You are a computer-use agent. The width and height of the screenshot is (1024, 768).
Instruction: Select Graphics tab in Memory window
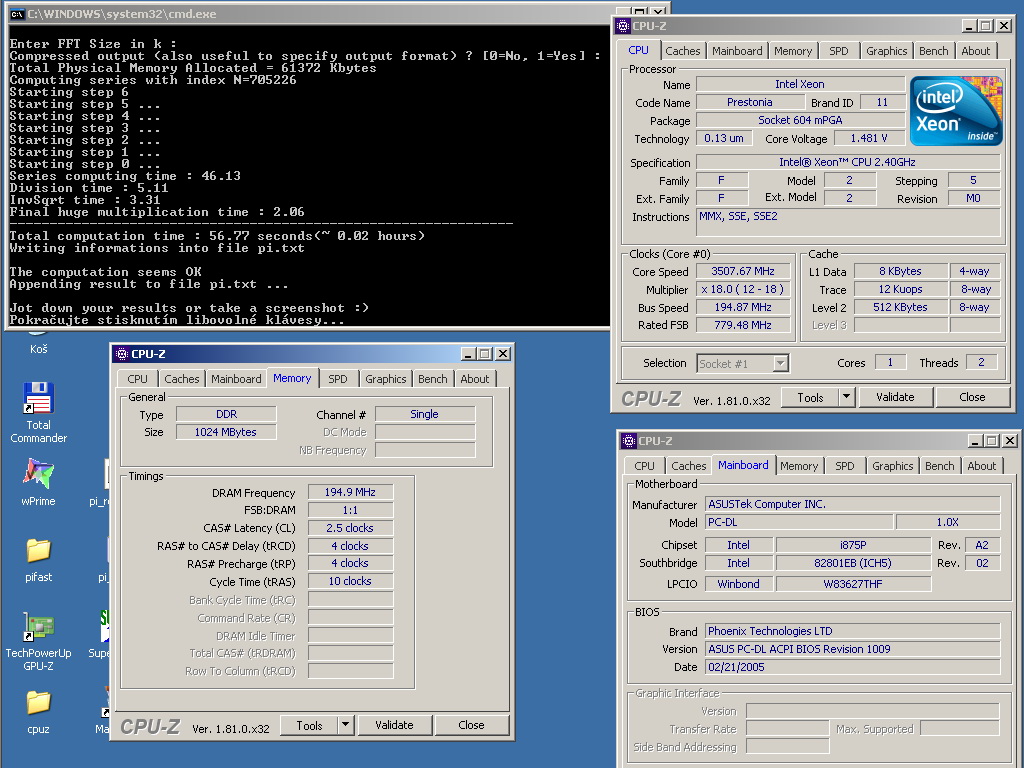(385, 379)
